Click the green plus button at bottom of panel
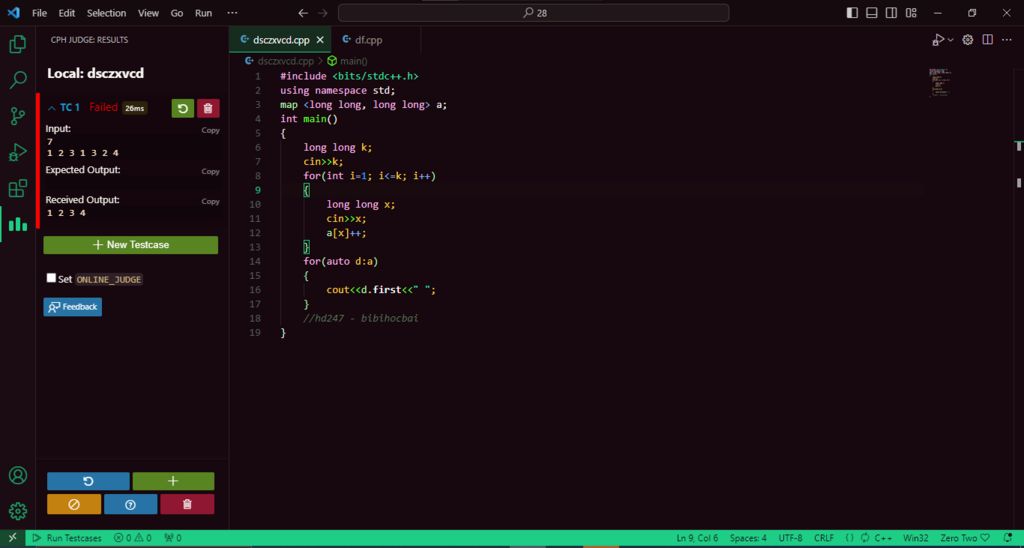 [173, 481]
